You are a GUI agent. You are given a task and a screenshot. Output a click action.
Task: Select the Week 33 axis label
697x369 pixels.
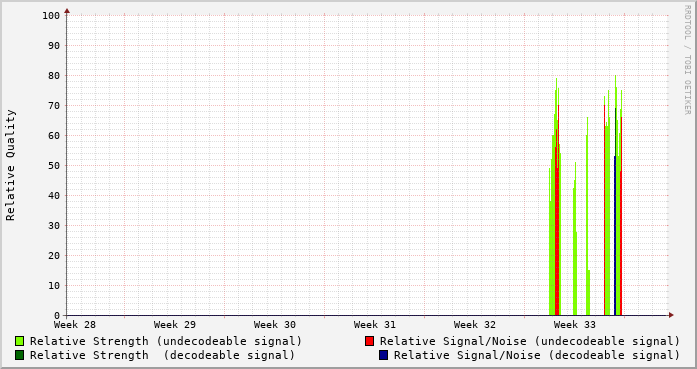[575, 325]
